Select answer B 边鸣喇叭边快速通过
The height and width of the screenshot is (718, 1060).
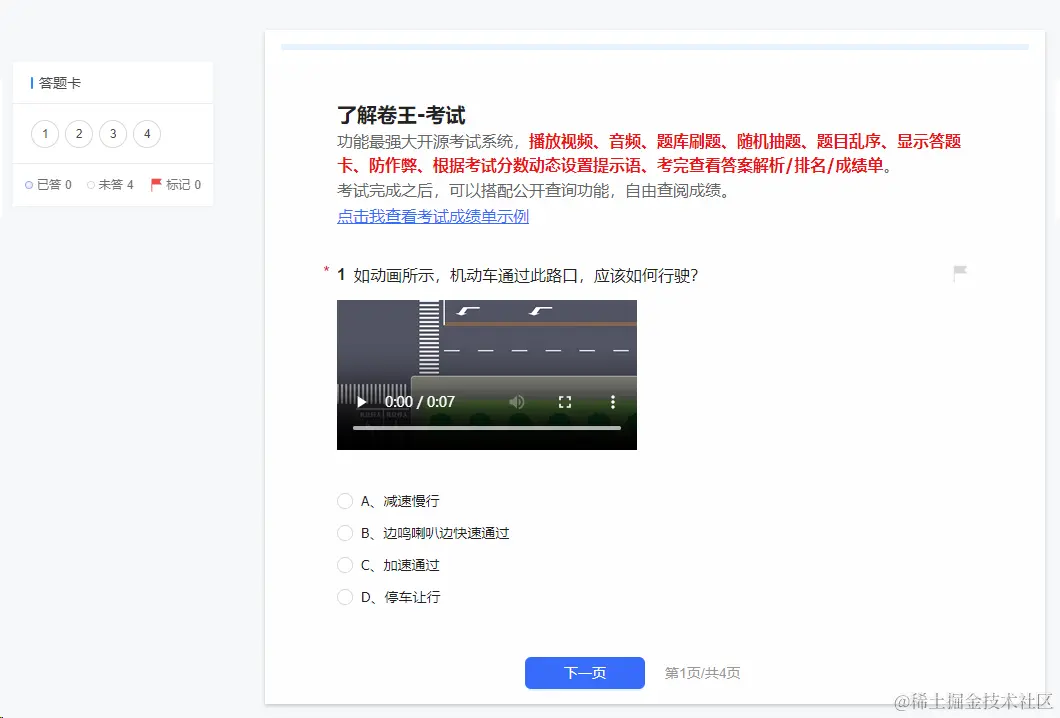click(x=345, y=532)
